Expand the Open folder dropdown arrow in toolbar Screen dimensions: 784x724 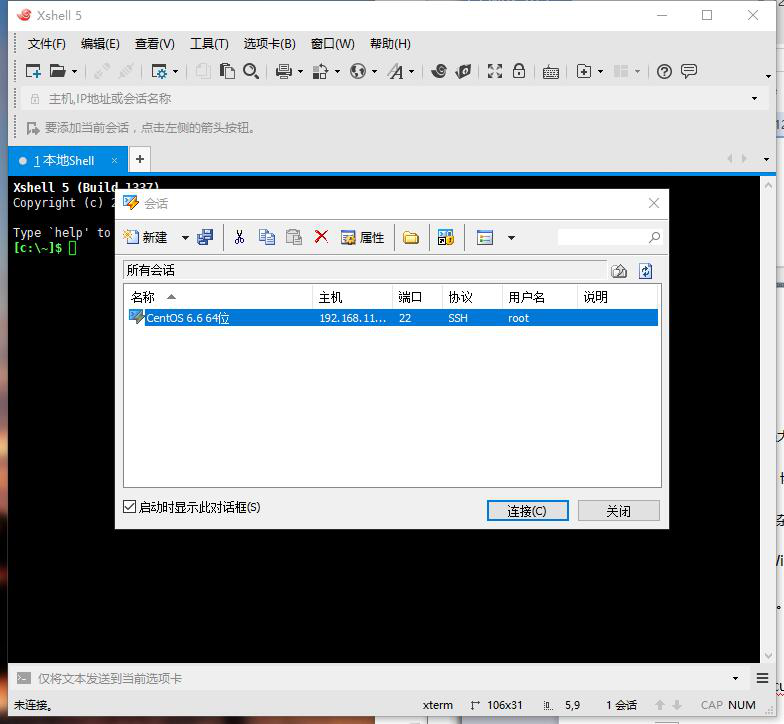tap(74, 72)
